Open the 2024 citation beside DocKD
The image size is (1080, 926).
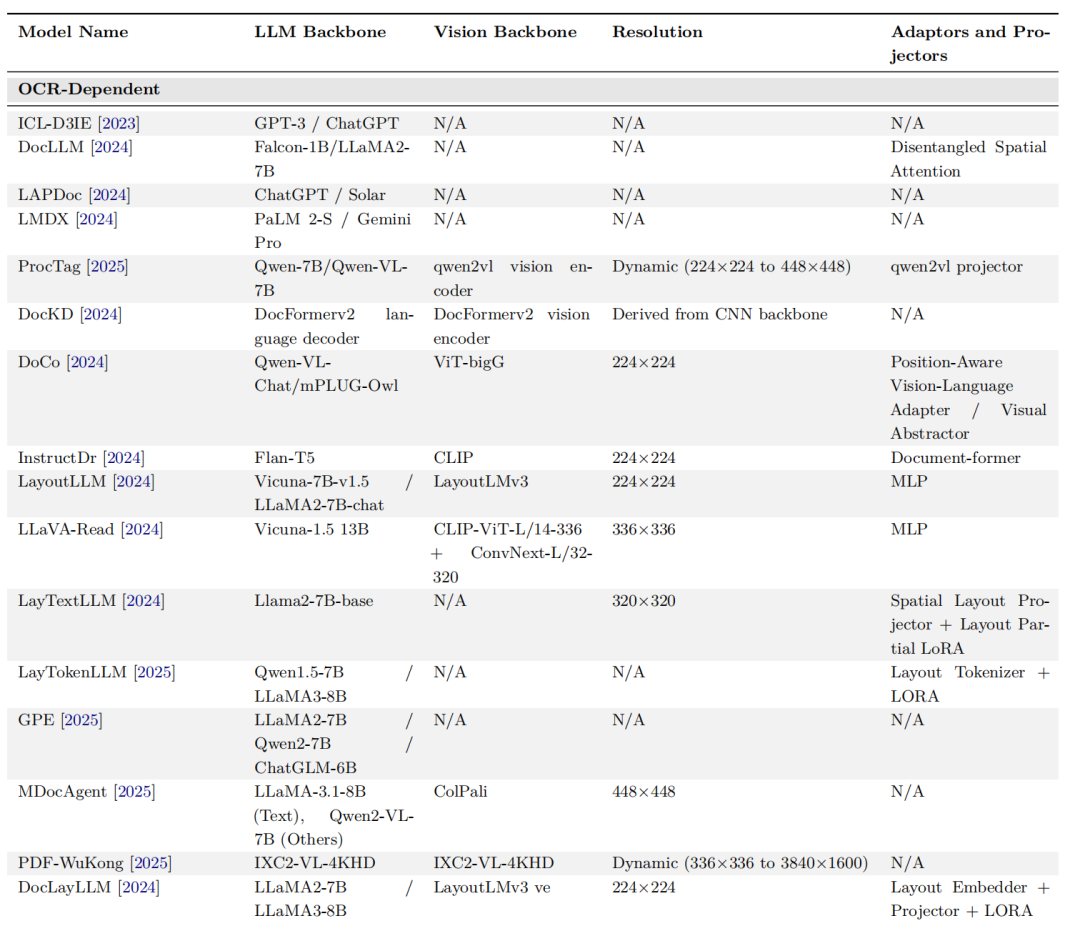pos(101,314)
